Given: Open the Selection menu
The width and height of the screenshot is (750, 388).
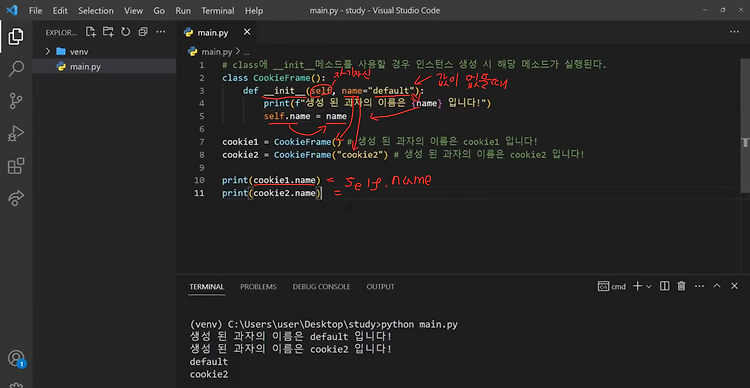Looking at the screenshot, I should coord(96,11).
